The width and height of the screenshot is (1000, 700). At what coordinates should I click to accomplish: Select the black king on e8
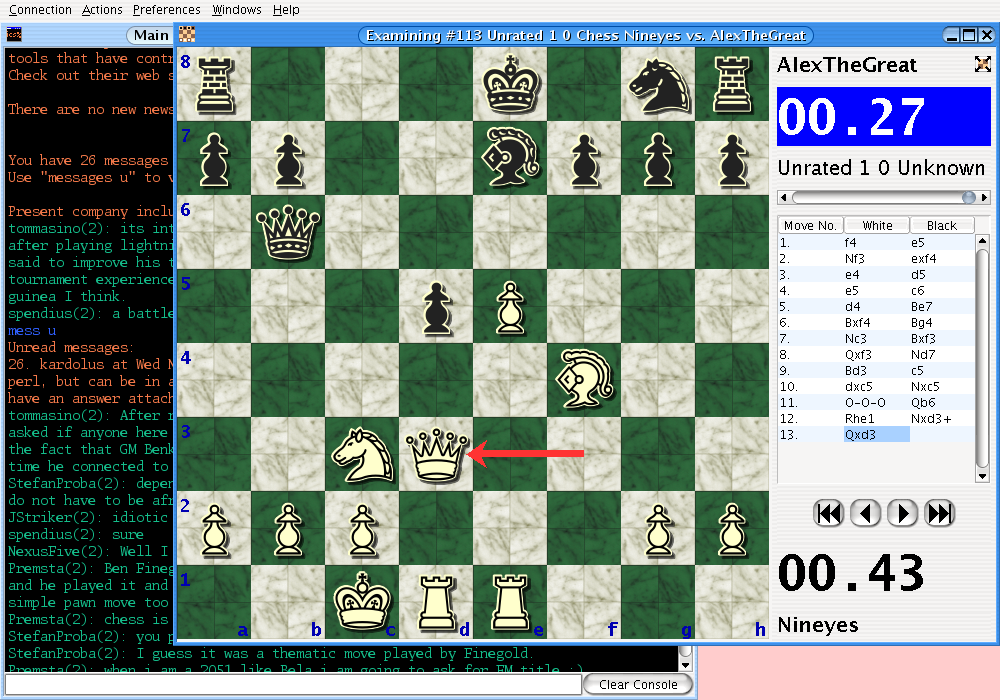509,85
